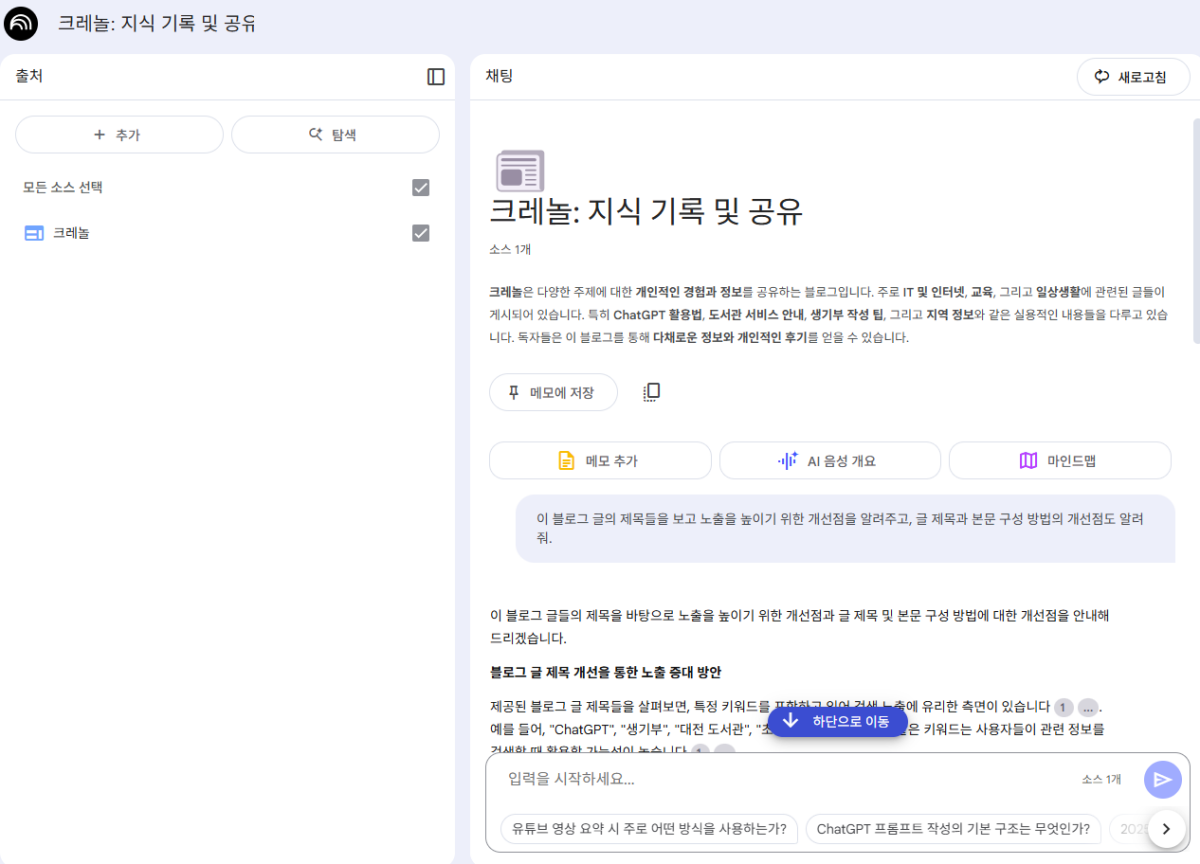The width and height of the screenshot is (1200, 864).
Task: Click the 하단으로 이동 button
Action: point(837,721)
